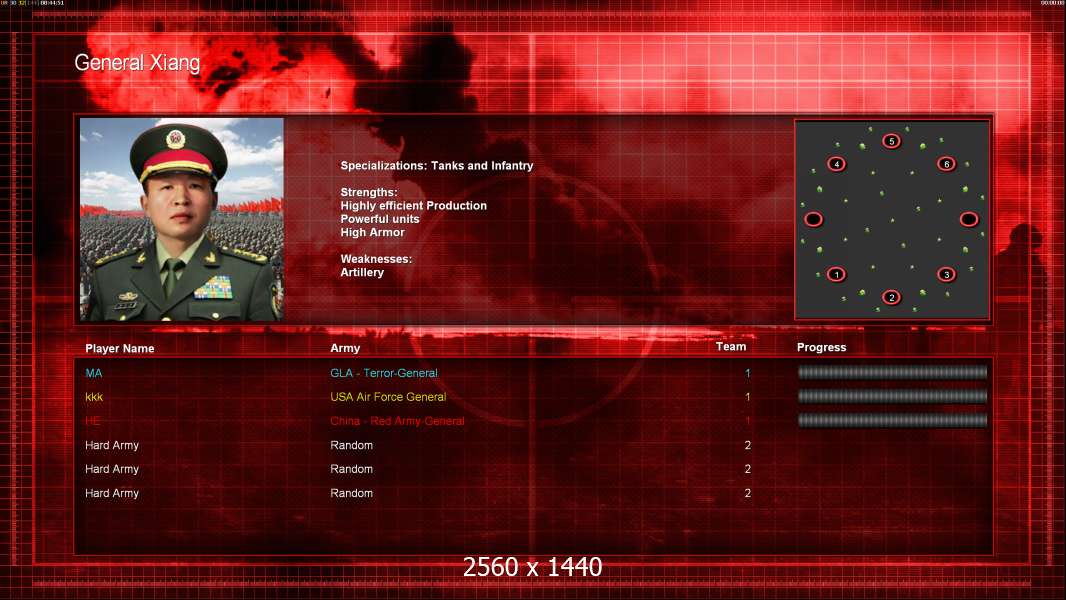
Task: Click the Army column header
Action: [x=345, y=348]
